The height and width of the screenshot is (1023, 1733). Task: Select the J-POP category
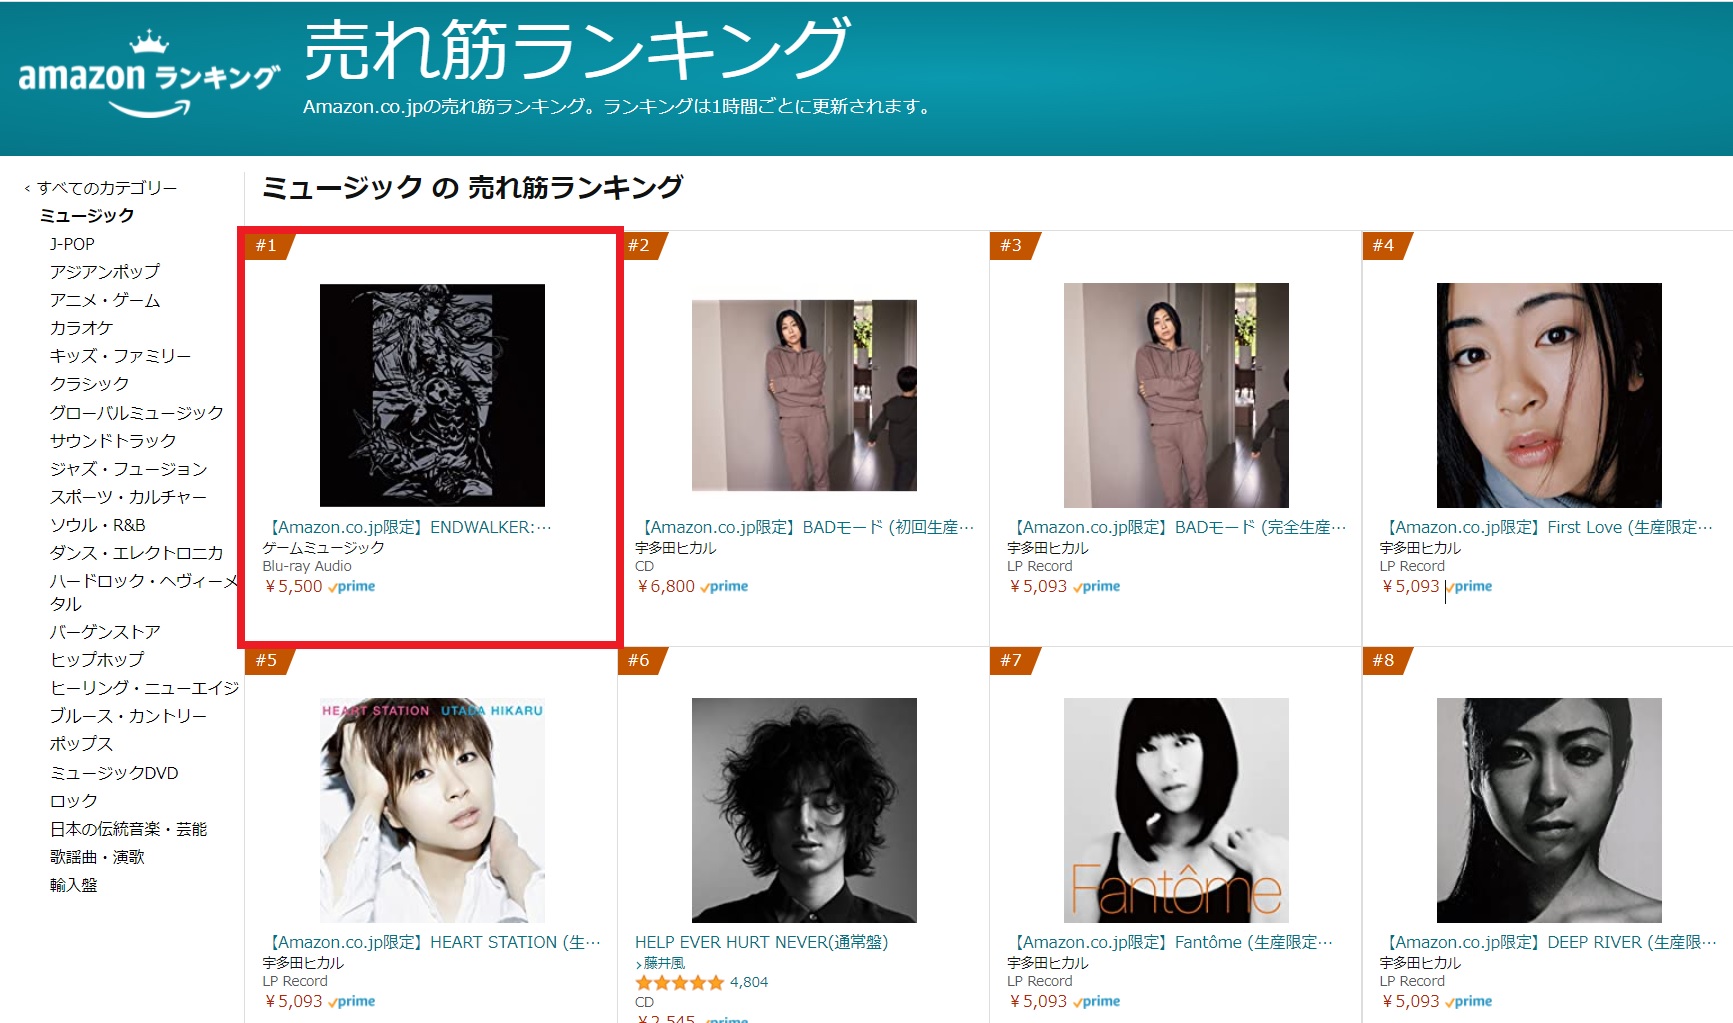pos(72,243)
